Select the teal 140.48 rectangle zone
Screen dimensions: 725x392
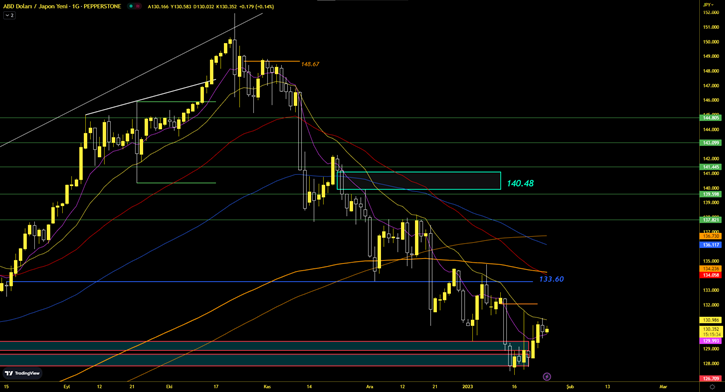point(419,181)
